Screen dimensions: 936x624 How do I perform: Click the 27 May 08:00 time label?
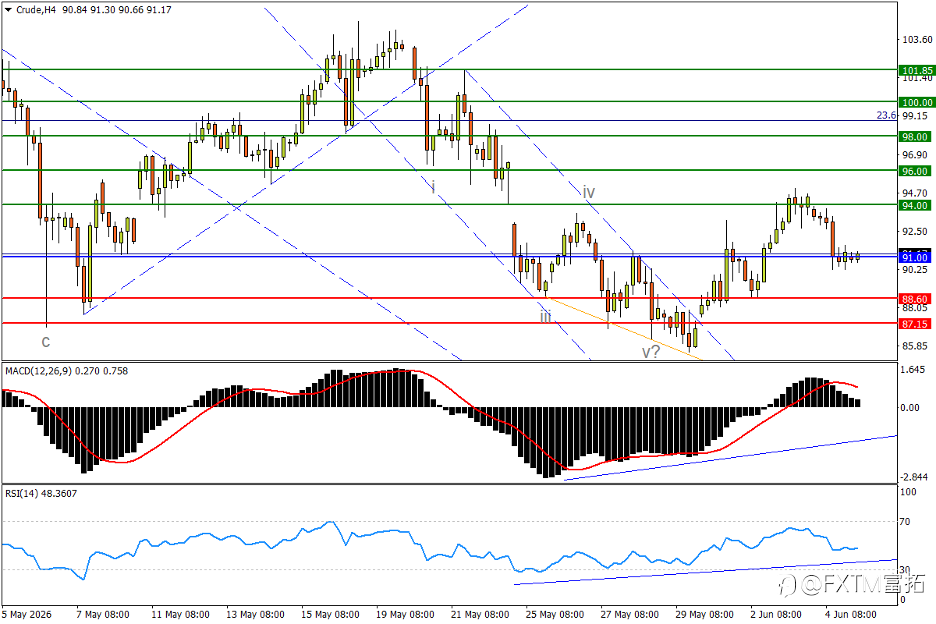pyautogui.click(x=630, y=614)
